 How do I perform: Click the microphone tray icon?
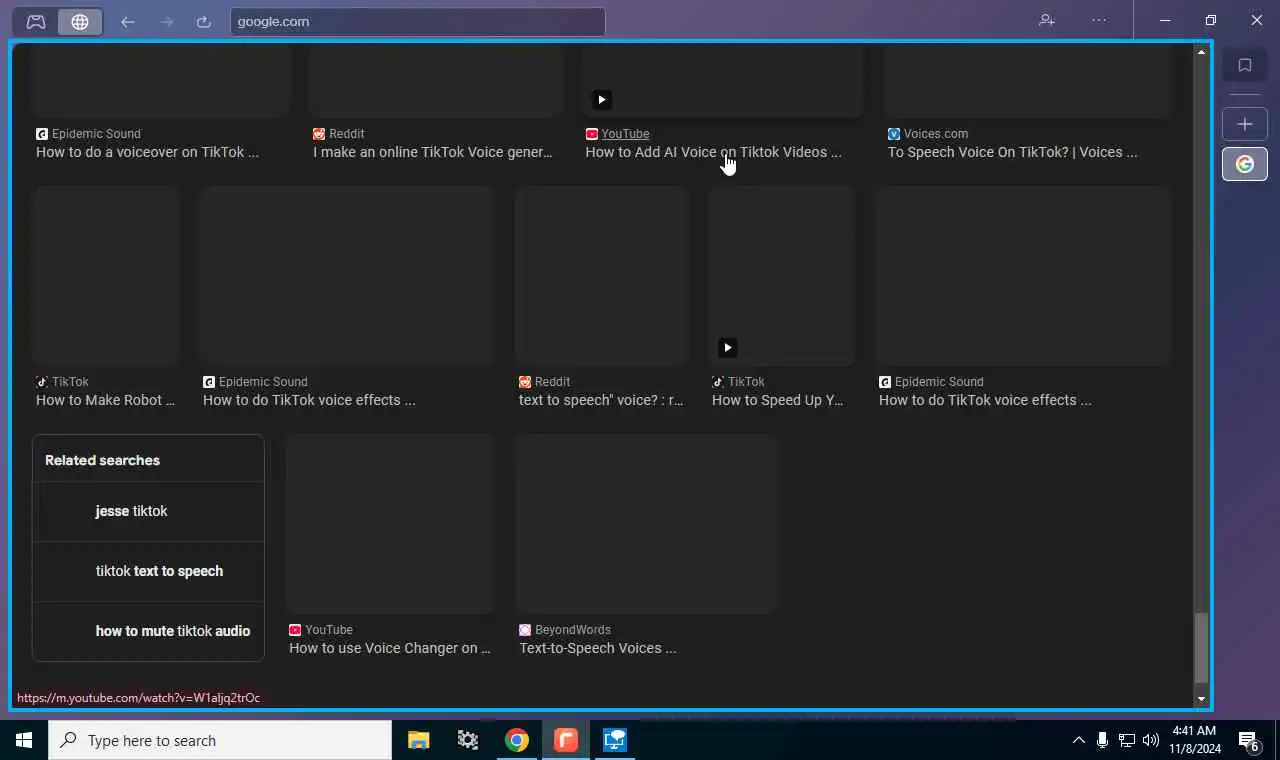pos(1102,740)
